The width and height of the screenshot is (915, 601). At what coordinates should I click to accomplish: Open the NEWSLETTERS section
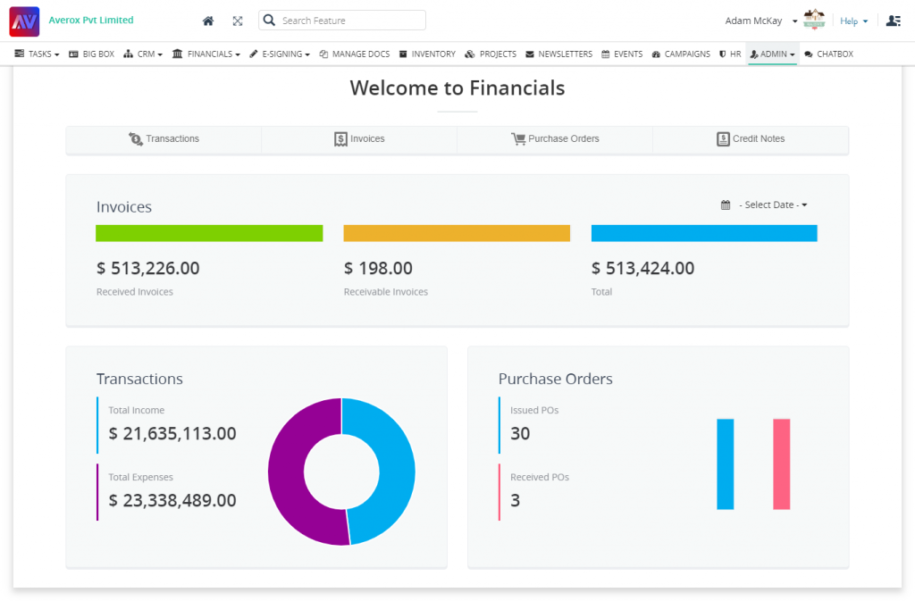tap(558, 54)
